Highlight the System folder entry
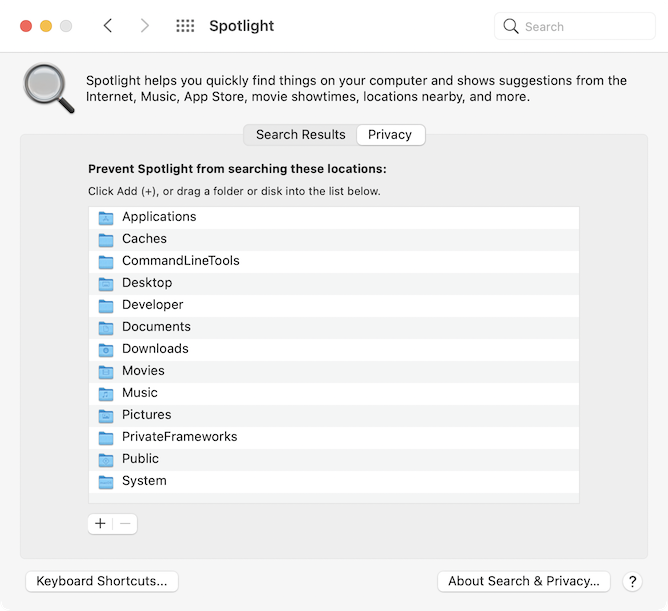This screenshot has height=611, width=668. coord(144,481)
